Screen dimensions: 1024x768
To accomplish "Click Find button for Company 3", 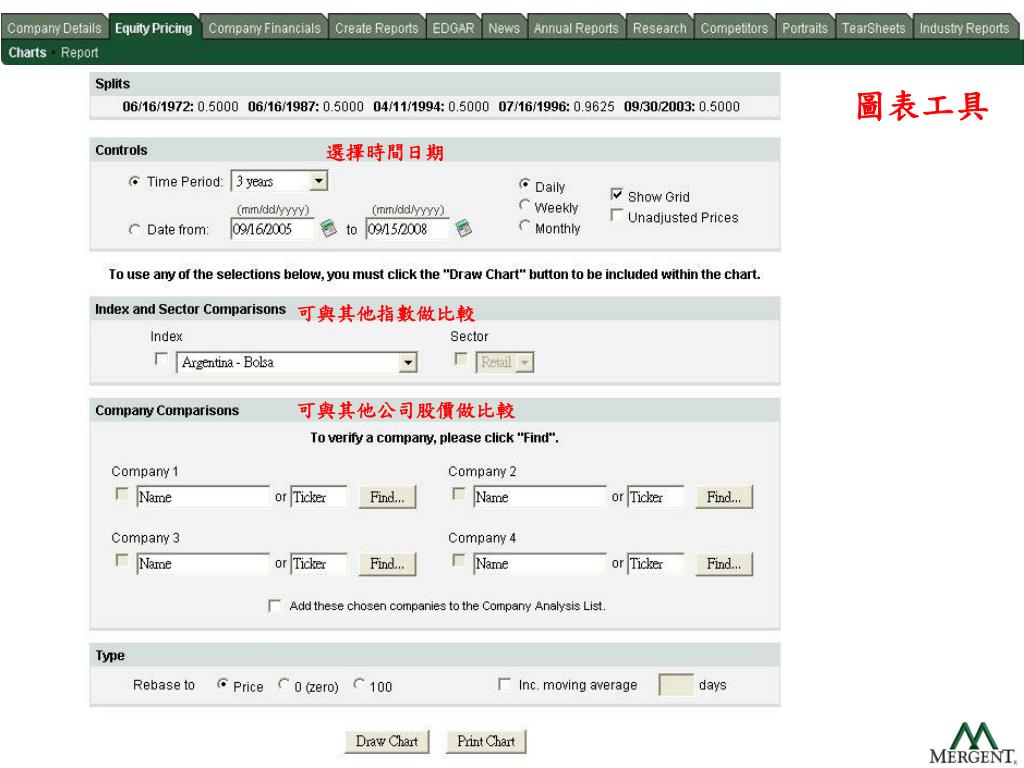I will pyautogui.click(x=387, y=564).
